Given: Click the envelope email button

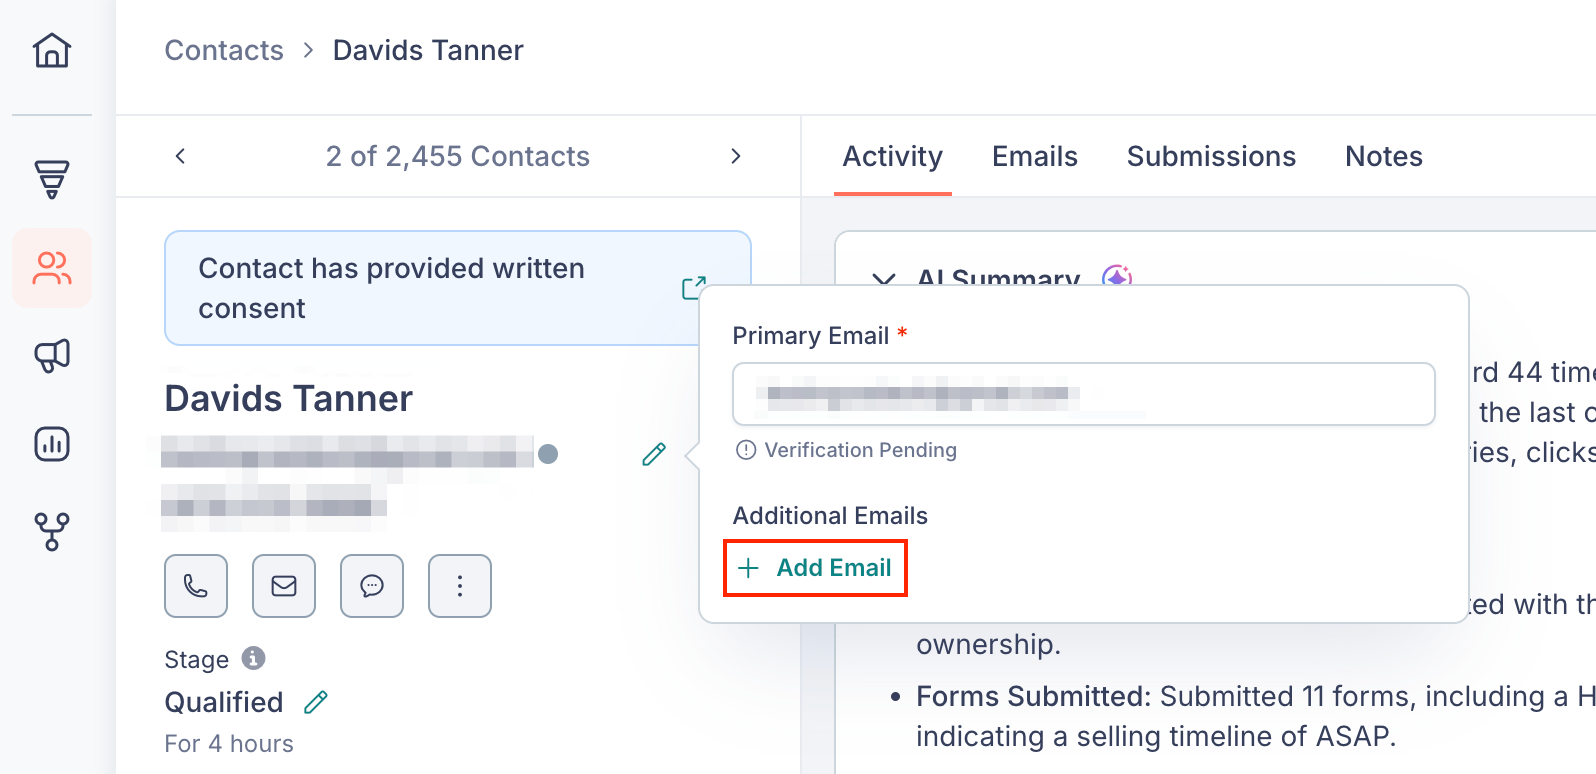Looking at the screenshot, I should tap(284, 586).
